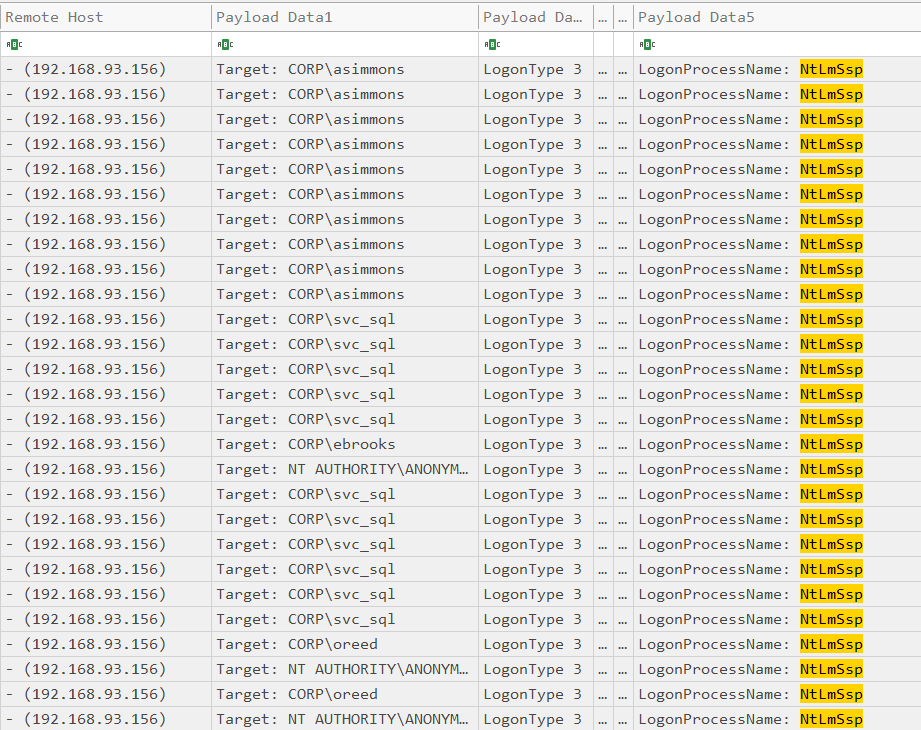
Task: Open filter operator icon under Payload Da… column
Action: click(x=492, y=45)
